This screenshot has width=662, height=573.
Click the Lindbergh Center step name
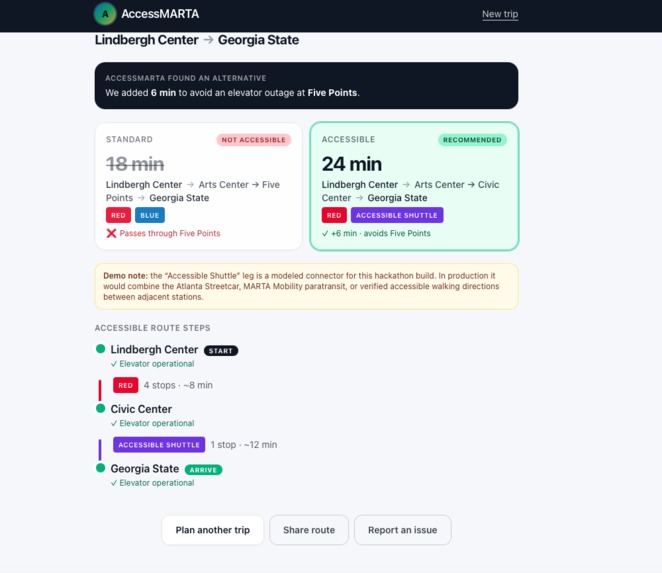[x=154, y=350]
